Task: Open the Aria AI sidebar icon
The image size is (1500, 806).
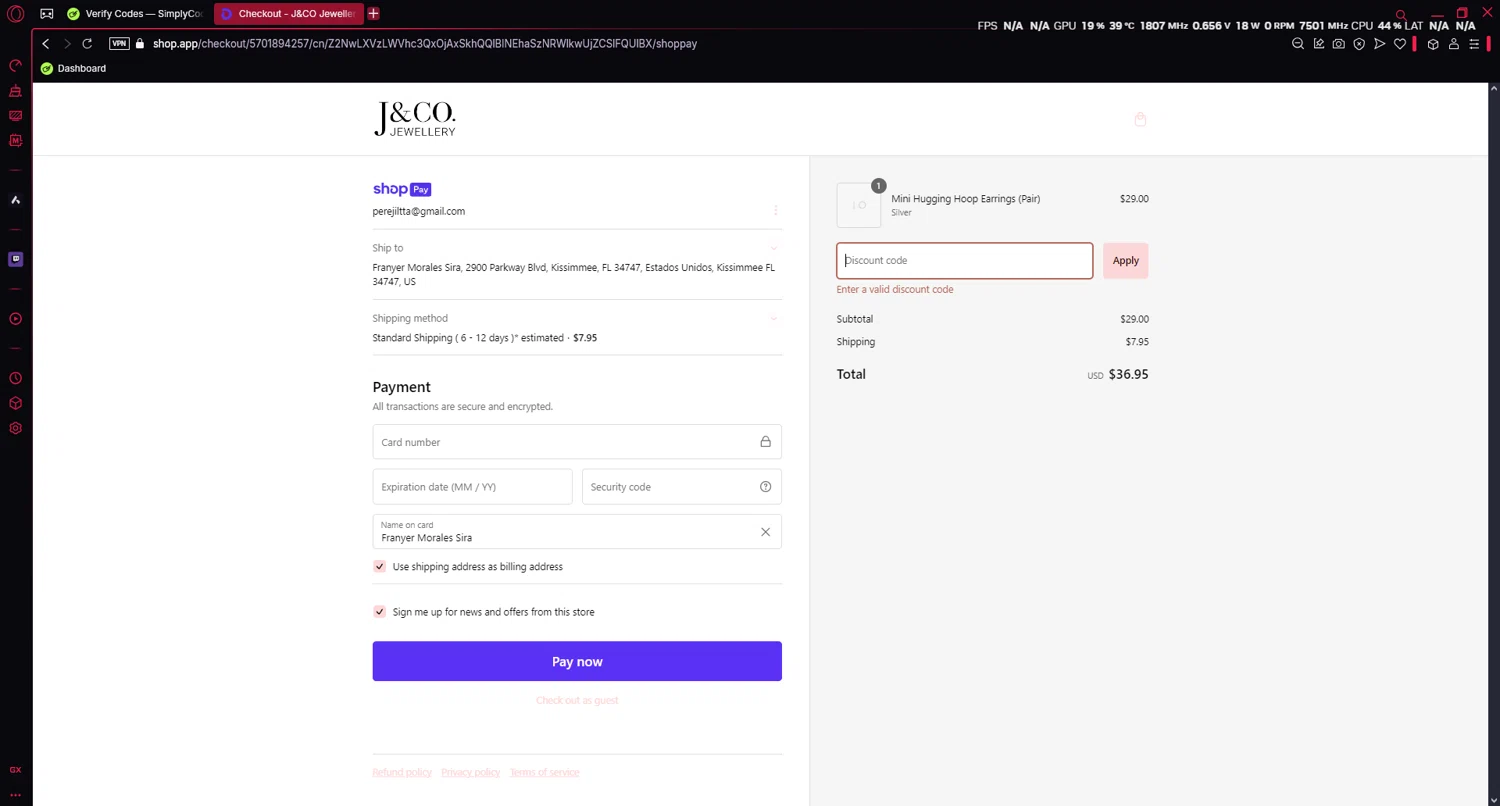Action: pos(15,200)
